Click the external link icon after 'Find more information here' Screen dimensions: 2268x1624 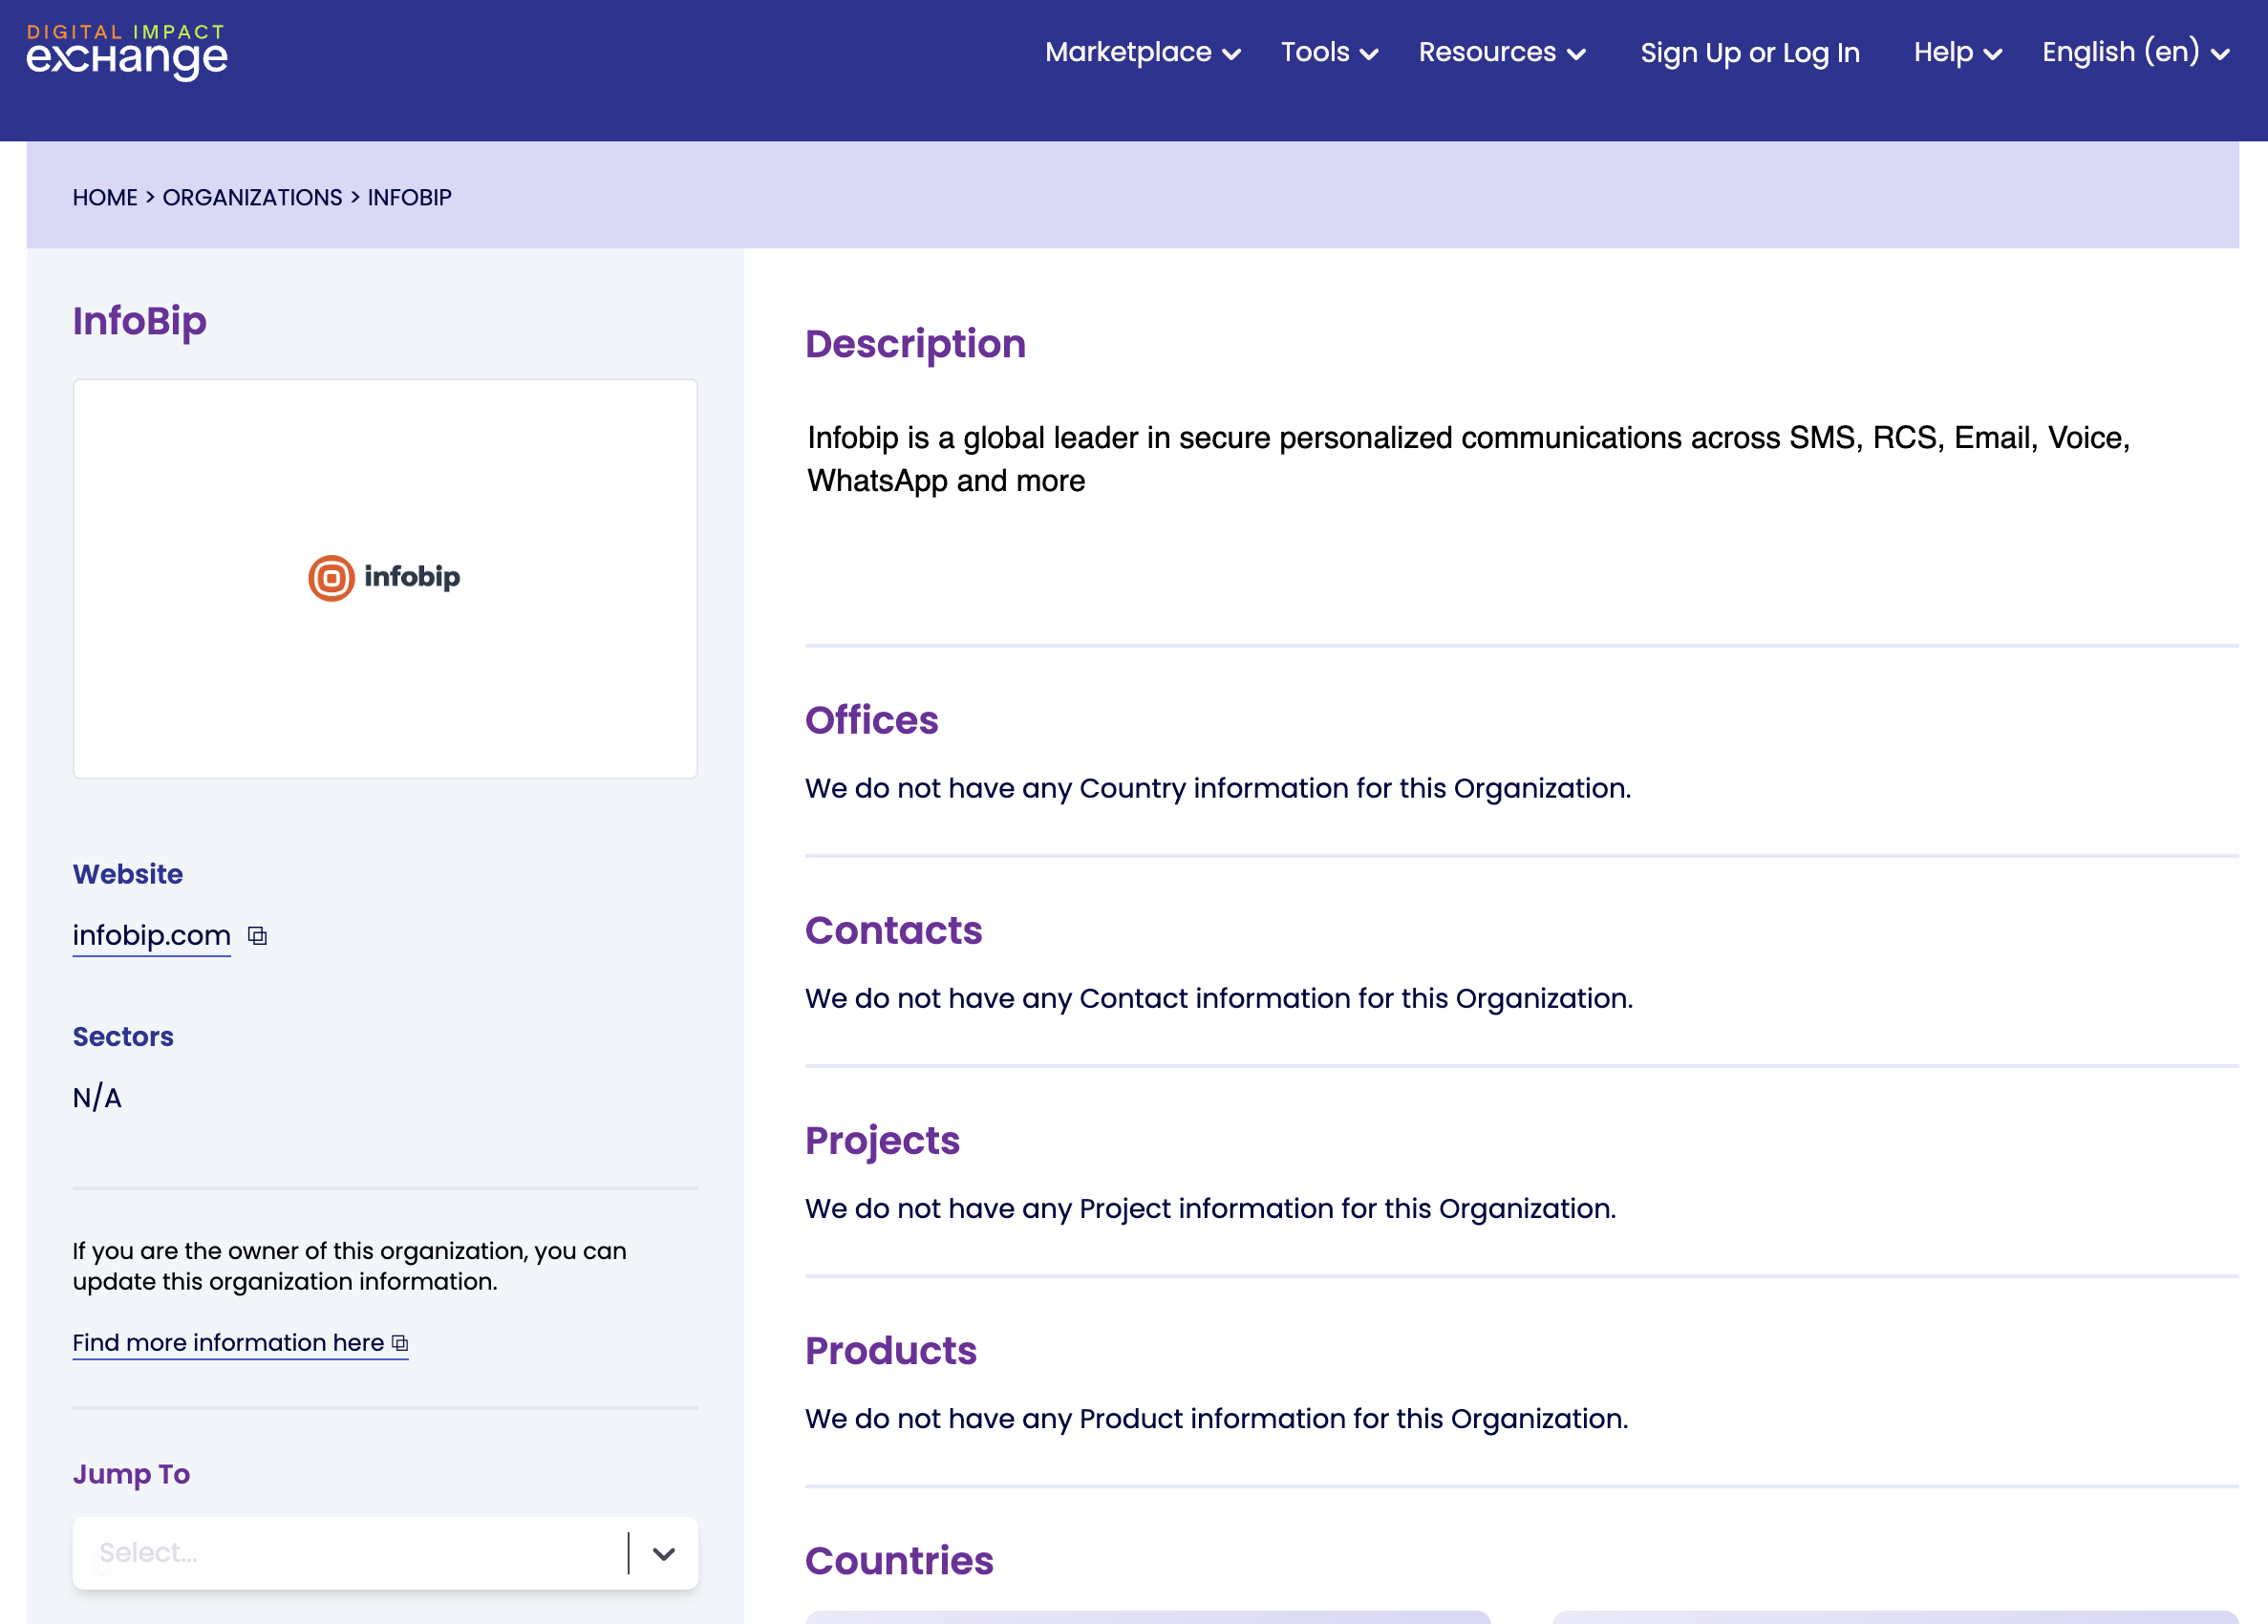coord(400,1343)
